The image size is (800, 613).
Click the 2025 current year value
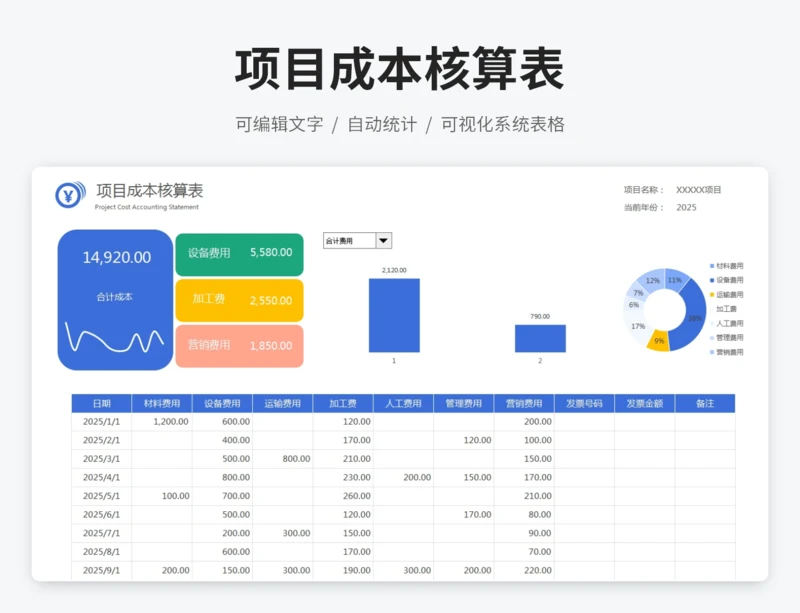[686, 207]
